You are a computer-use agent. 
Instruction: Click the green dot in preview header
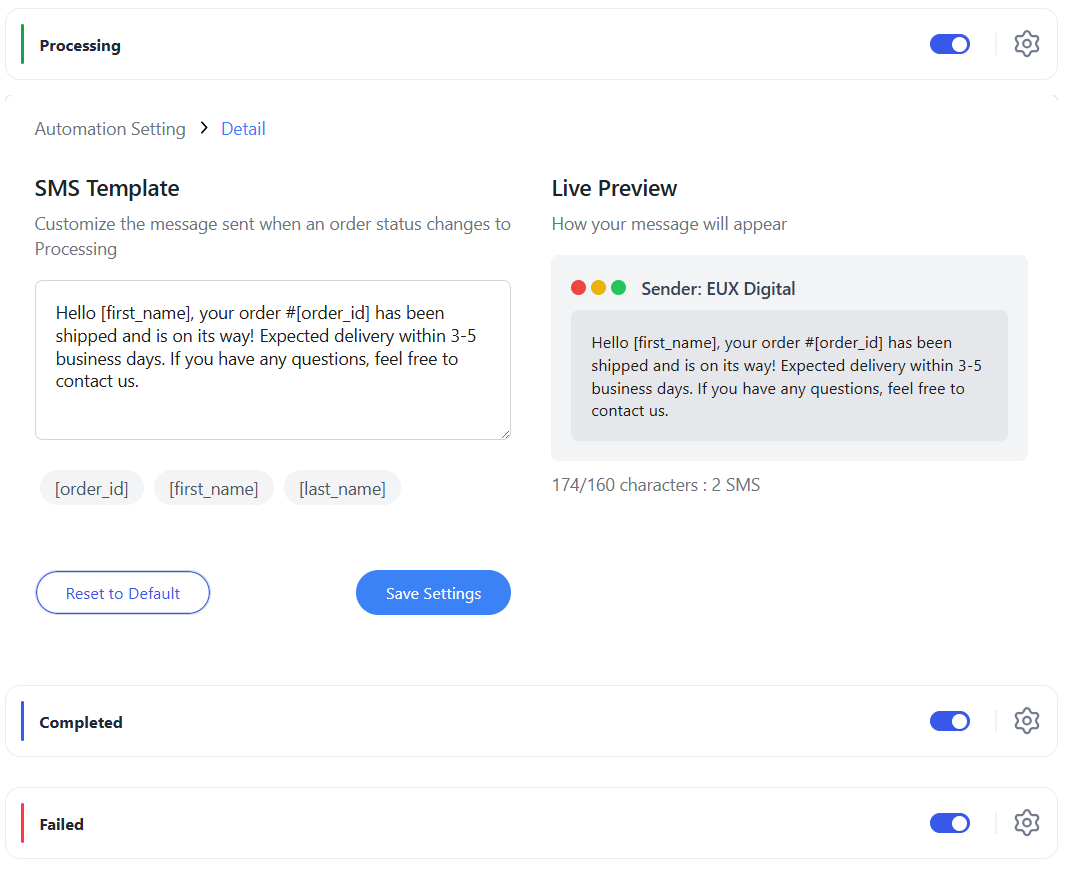click(x=618, y=288)
